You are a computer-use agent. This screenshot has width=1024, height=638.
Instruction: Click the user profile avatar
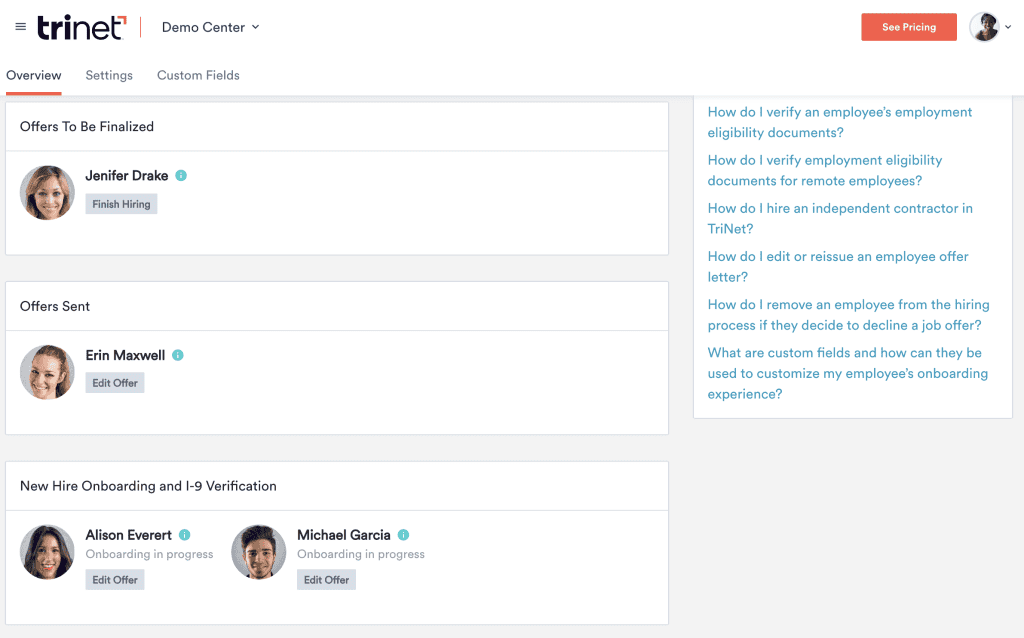pos(984,27)
